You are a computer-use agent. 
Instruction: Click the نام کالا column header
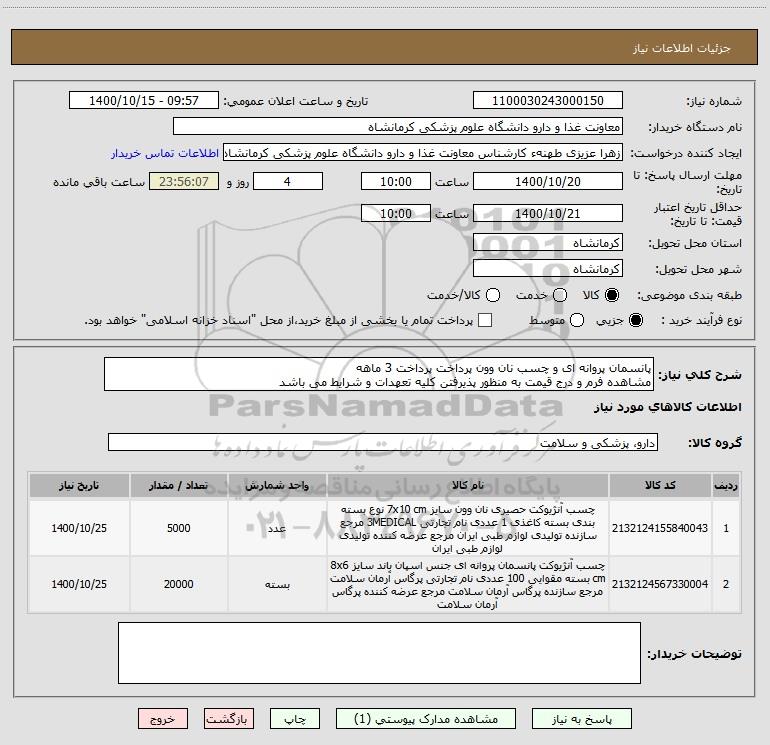click(x=468, y=485)
